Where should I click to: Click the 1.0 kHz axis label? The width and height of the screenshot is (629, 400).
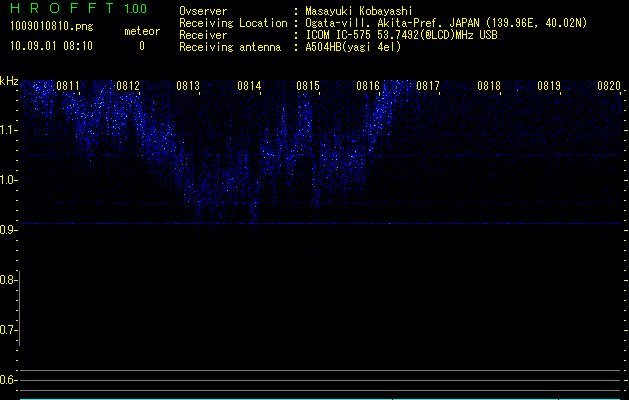(8, 180)
